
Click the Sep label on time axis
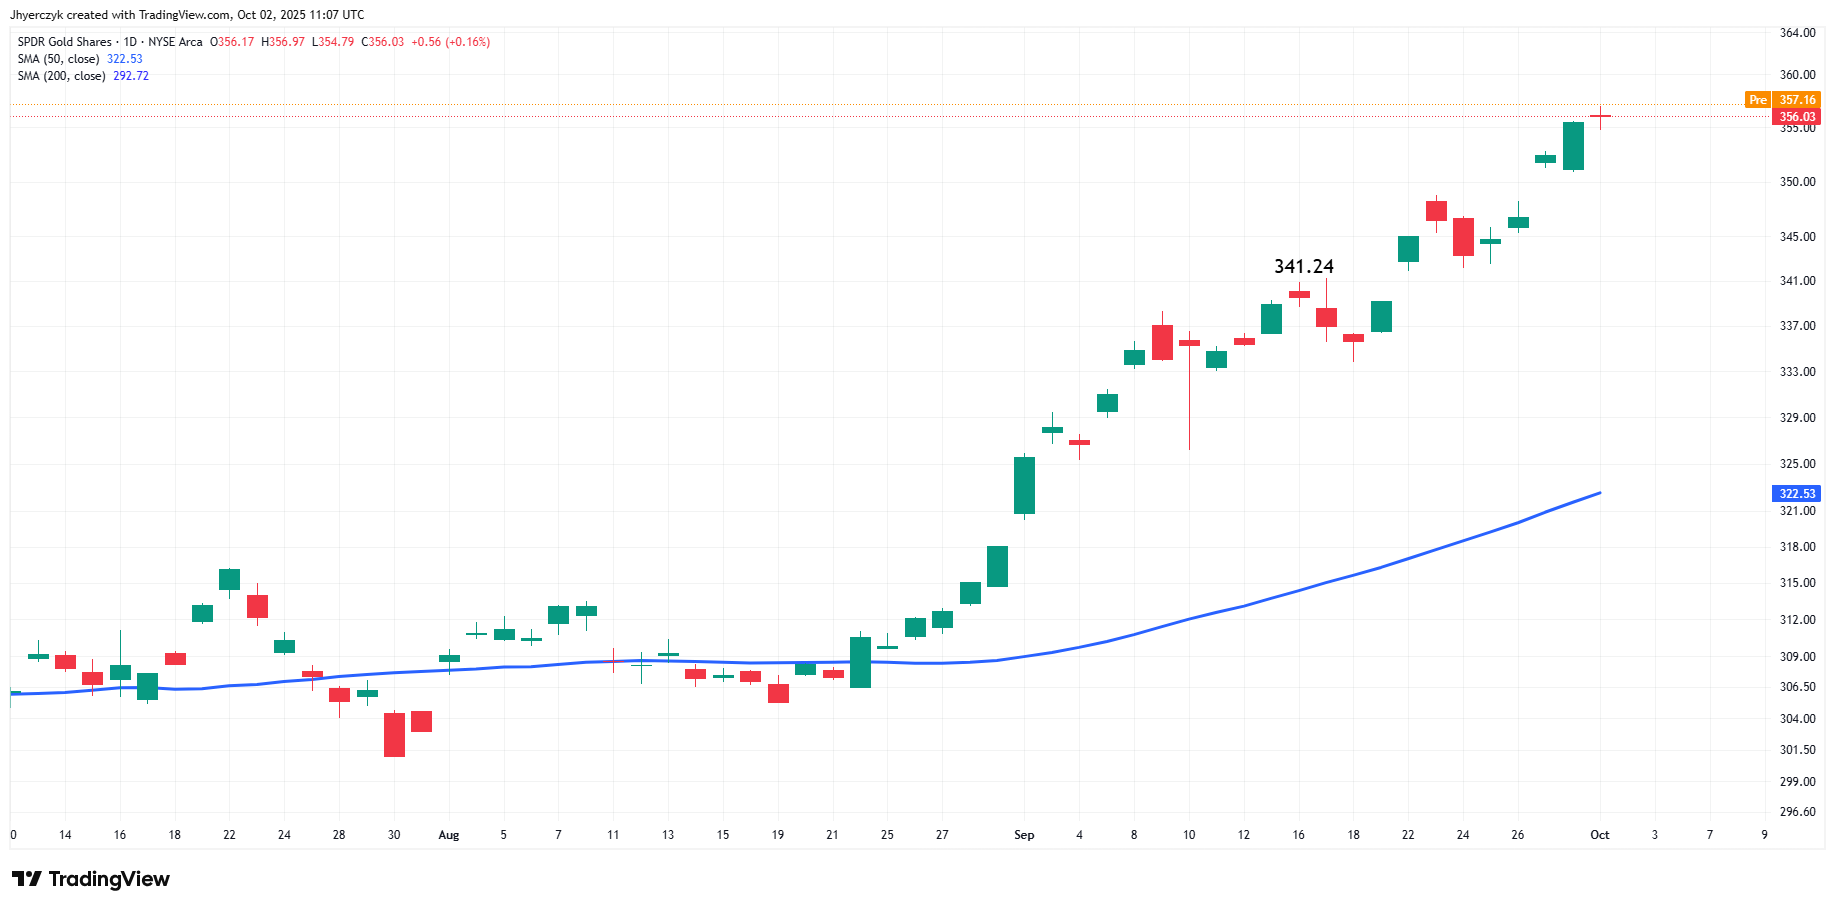point(1024,835)
